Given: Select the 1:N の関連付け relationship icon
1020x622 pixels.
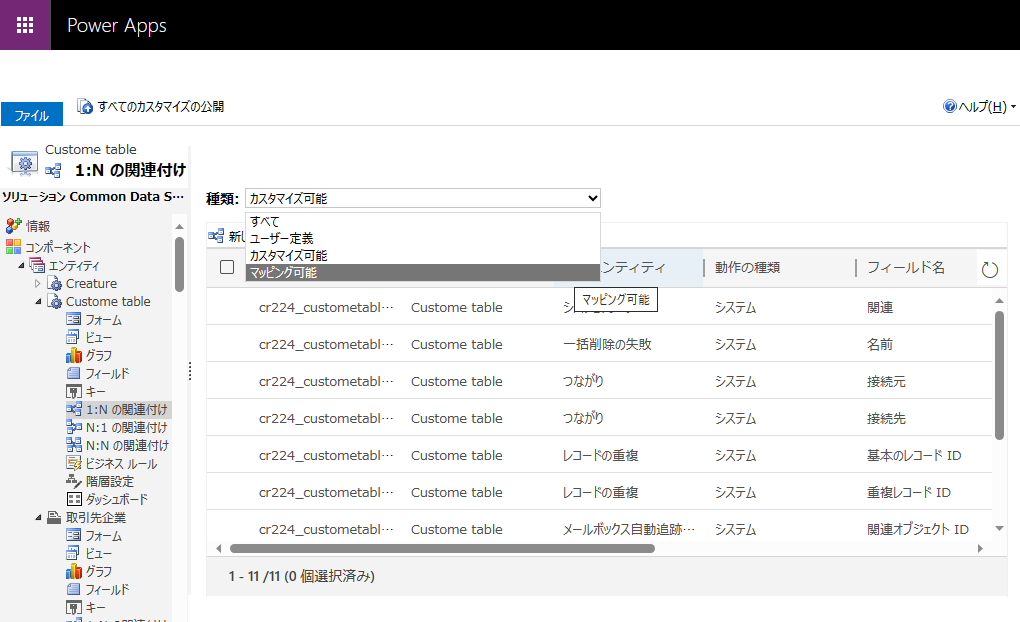Looking at the screenshot, I should click(x=74, y=409).
